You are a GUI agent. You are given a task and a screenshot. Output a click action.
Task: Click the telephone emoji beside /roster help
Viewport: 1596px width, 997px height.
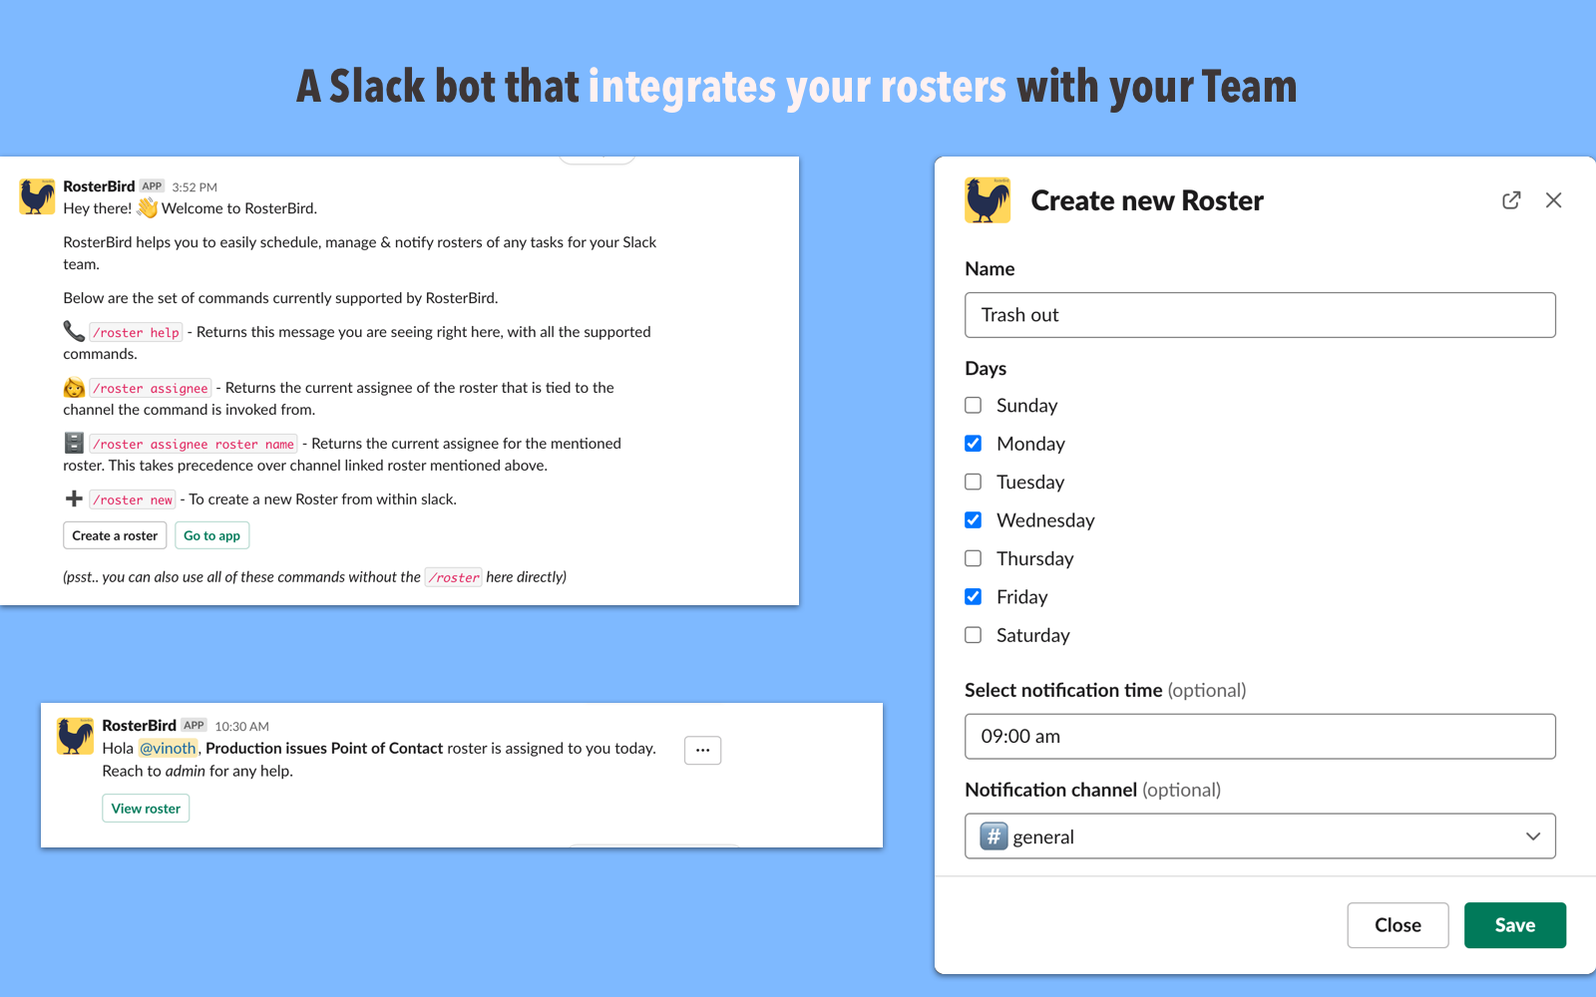click(74, 331)
